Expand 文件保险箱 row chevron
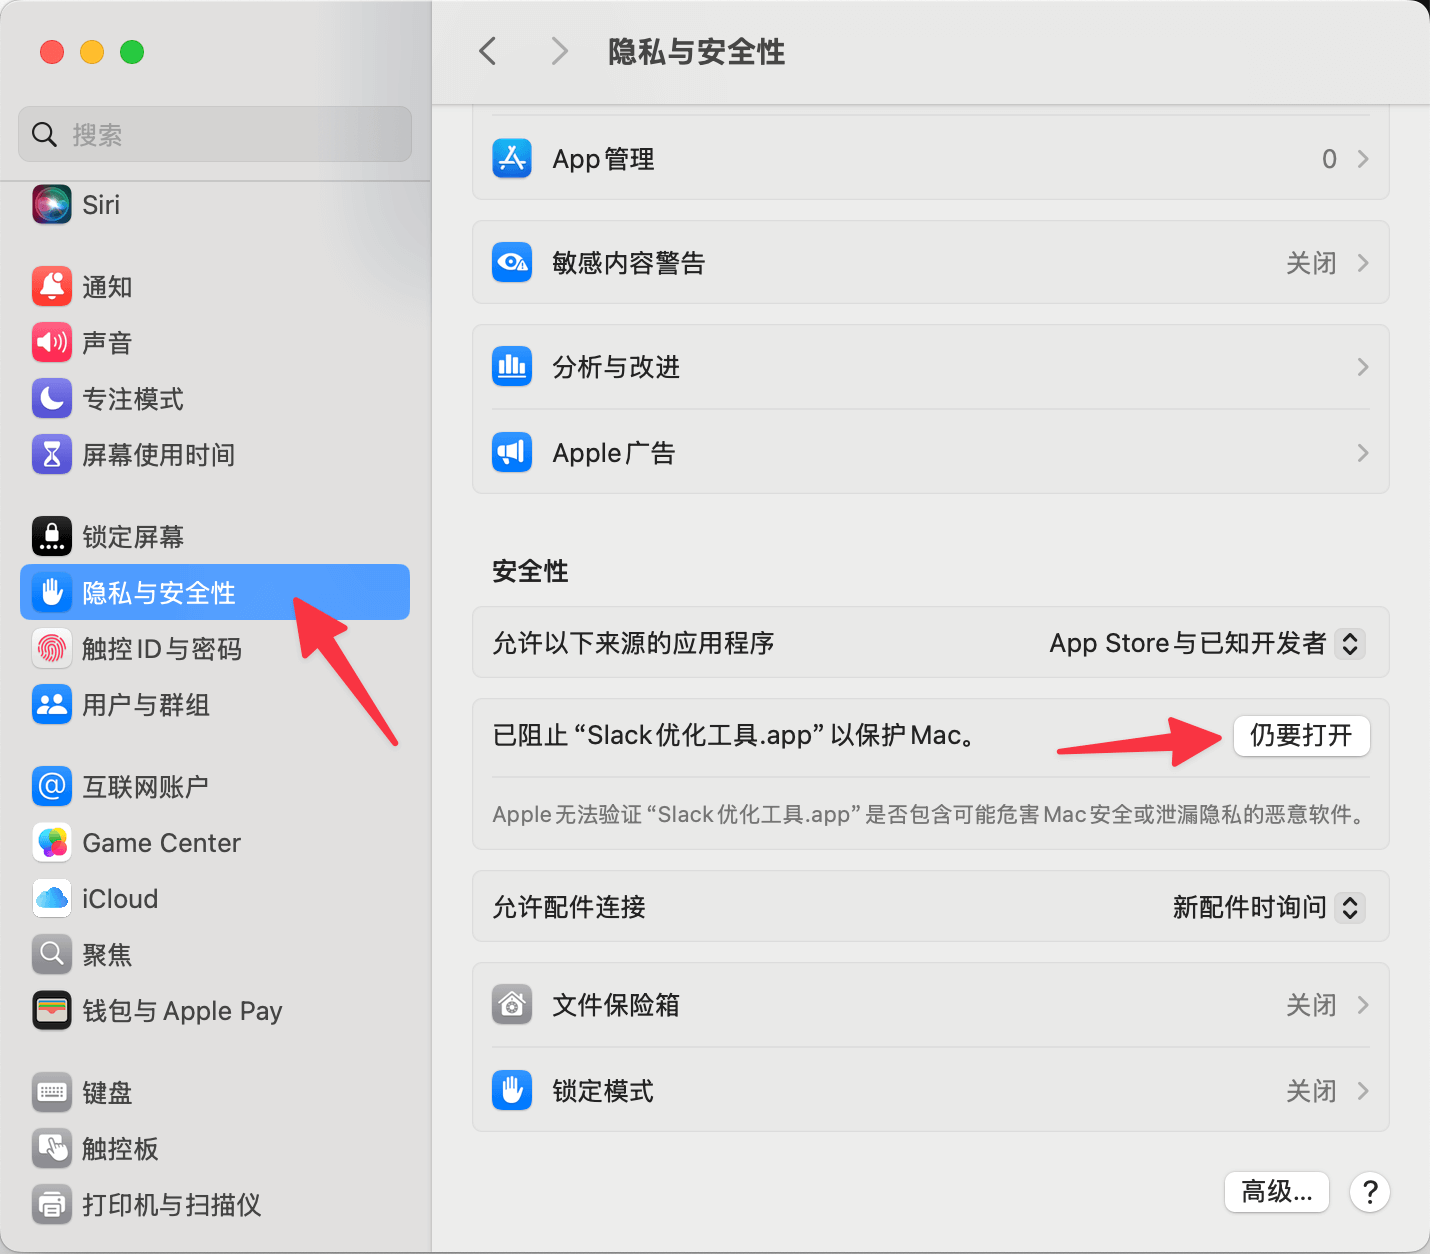The height and width of the screenshot is (1254, 1430). pyautogui.click(x=1363, y=1005)
